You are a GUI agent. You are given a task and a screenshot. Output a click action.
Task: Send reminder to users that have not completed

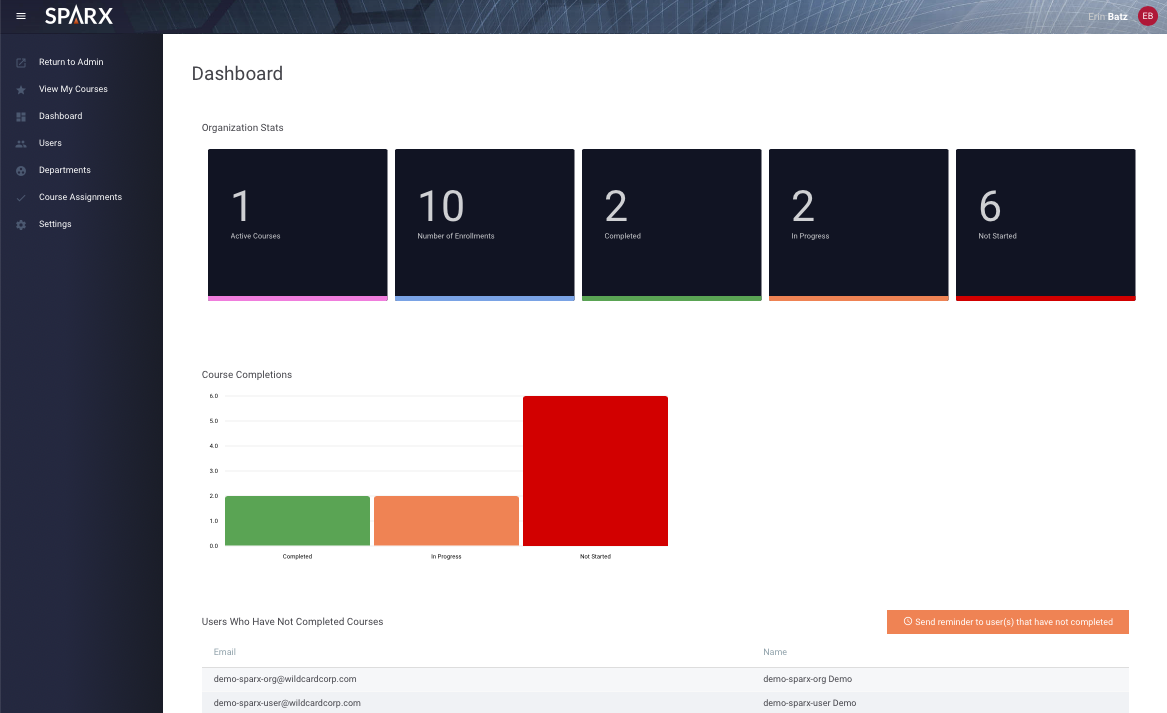pos(1007,622)
